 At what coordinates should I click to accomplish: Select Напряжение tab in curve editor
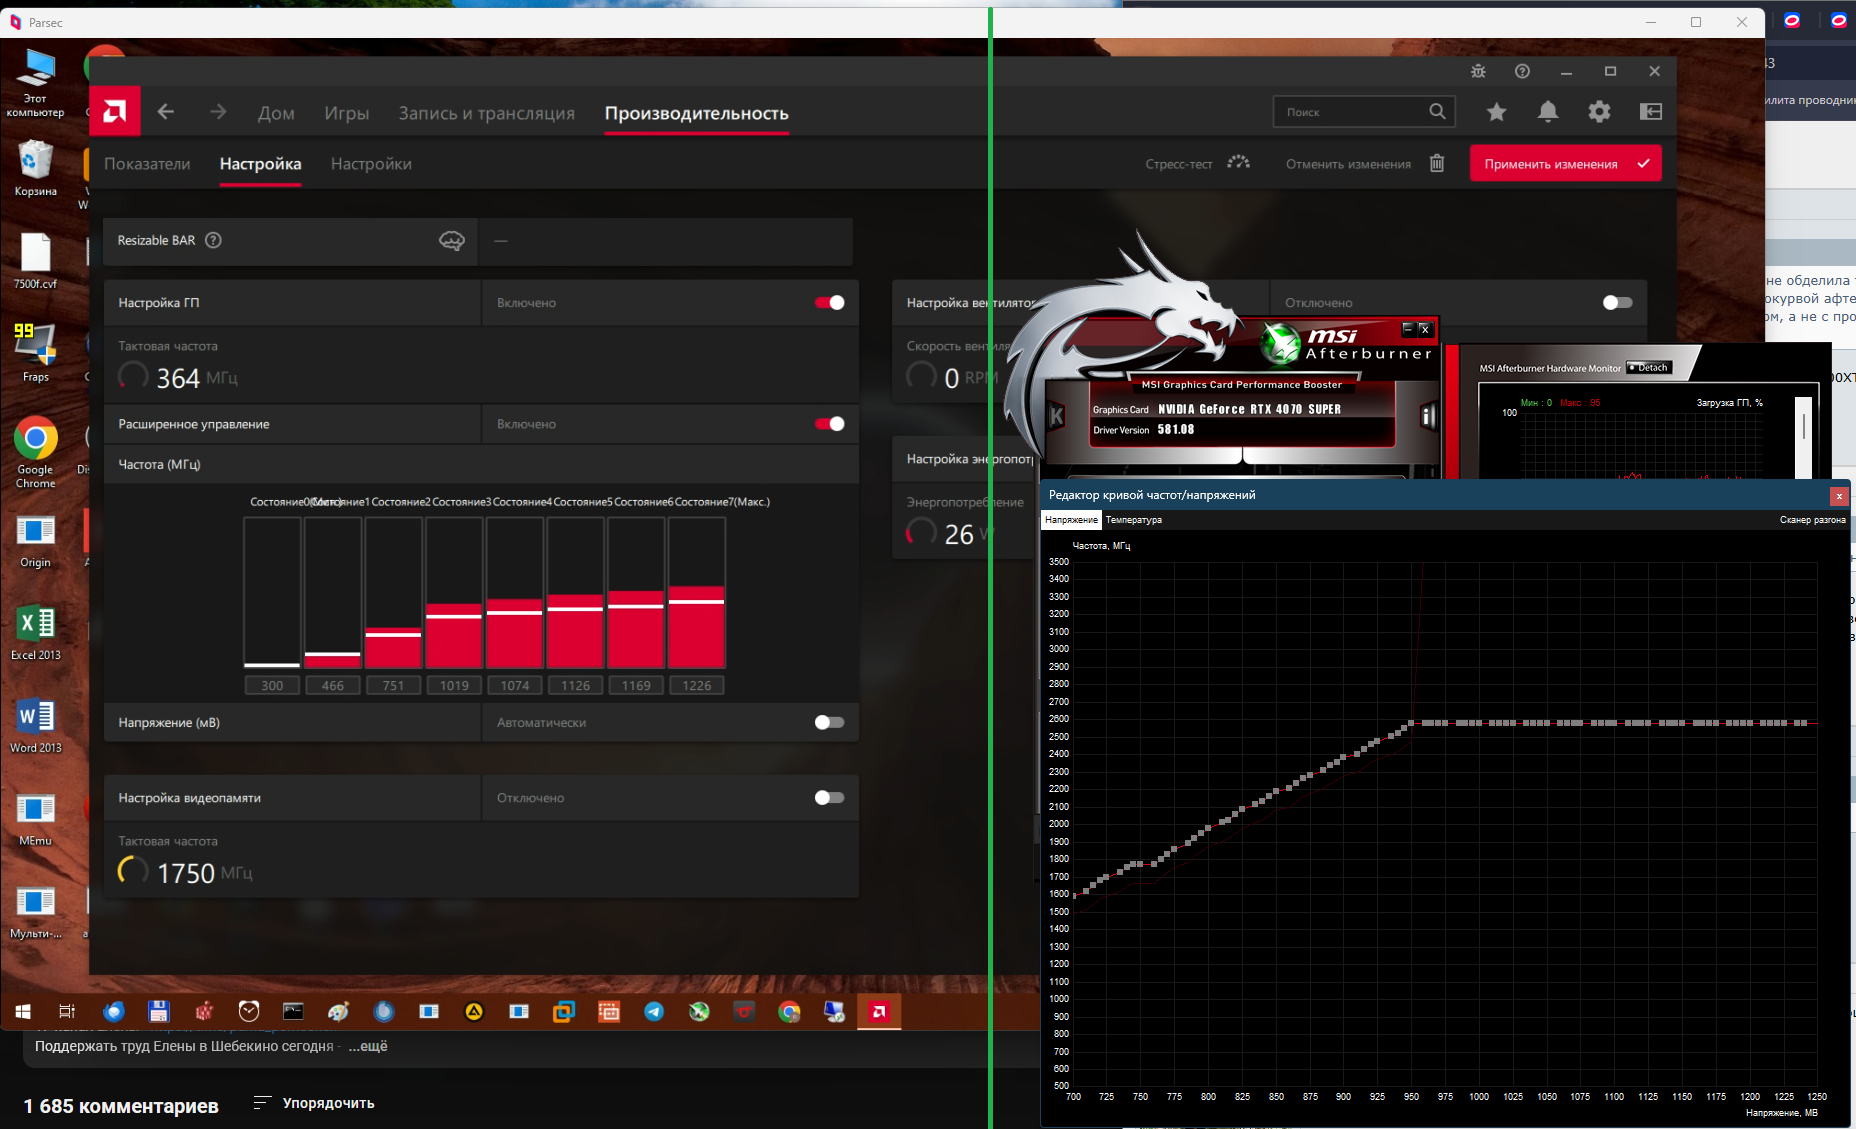point(1071,520)
